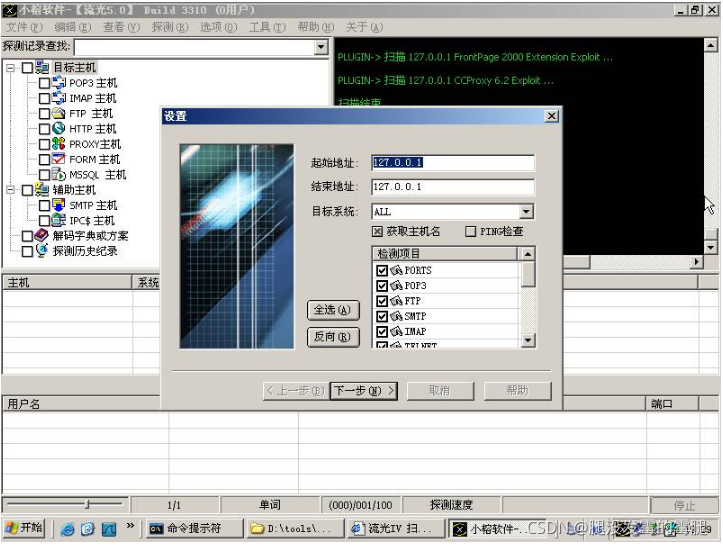
Task: Check the 目标主机 tree checkbox
Action: click(27, 68)
